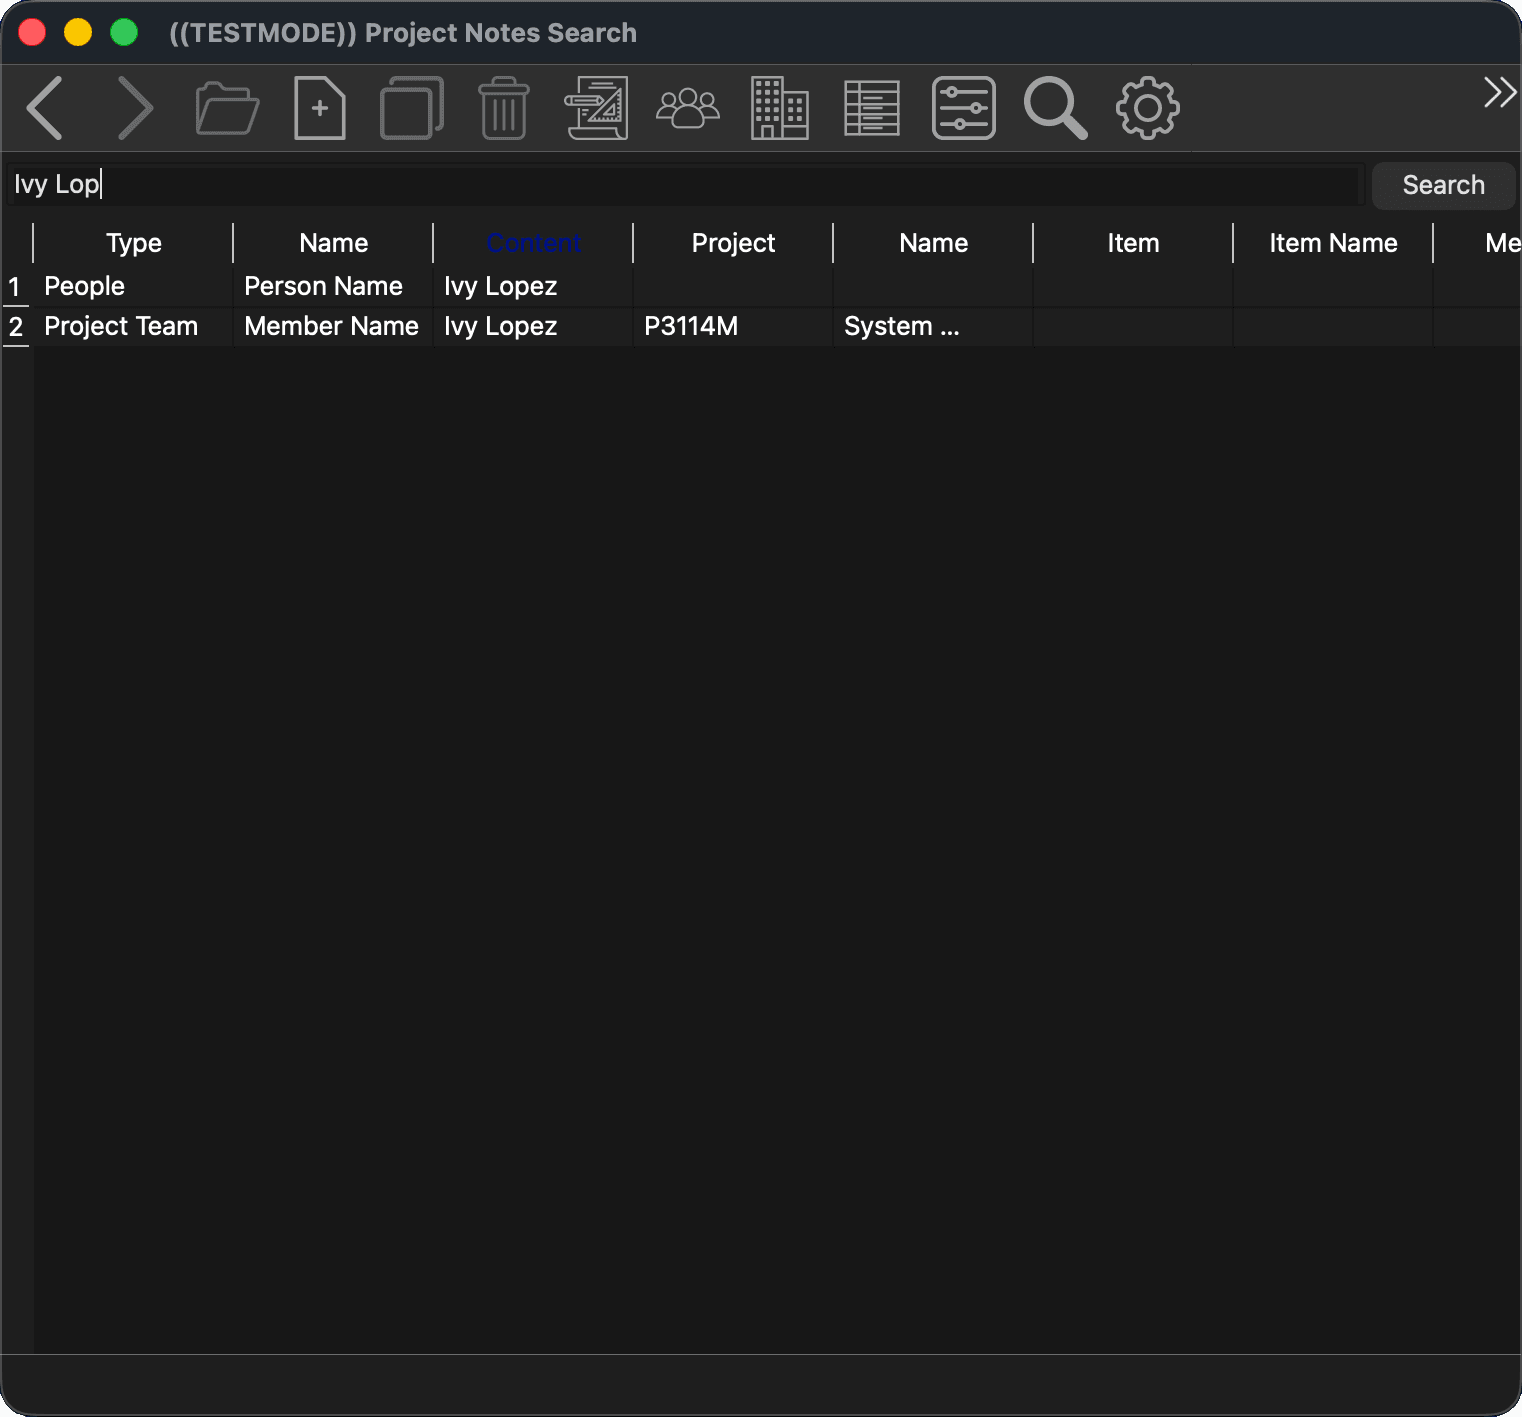Sort by the Content column header
The height and width of the screenshot is (1417, 1522).
click(x=533, y=243)
